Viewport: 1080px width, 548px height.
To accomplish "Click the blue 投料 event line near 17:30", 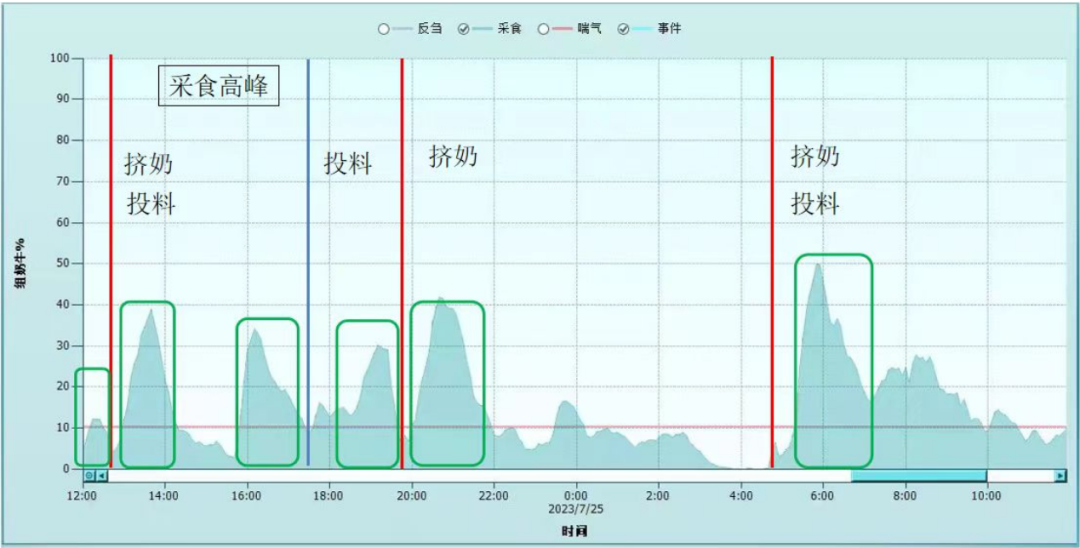I will pyautogui.click(x=308, y=262).
